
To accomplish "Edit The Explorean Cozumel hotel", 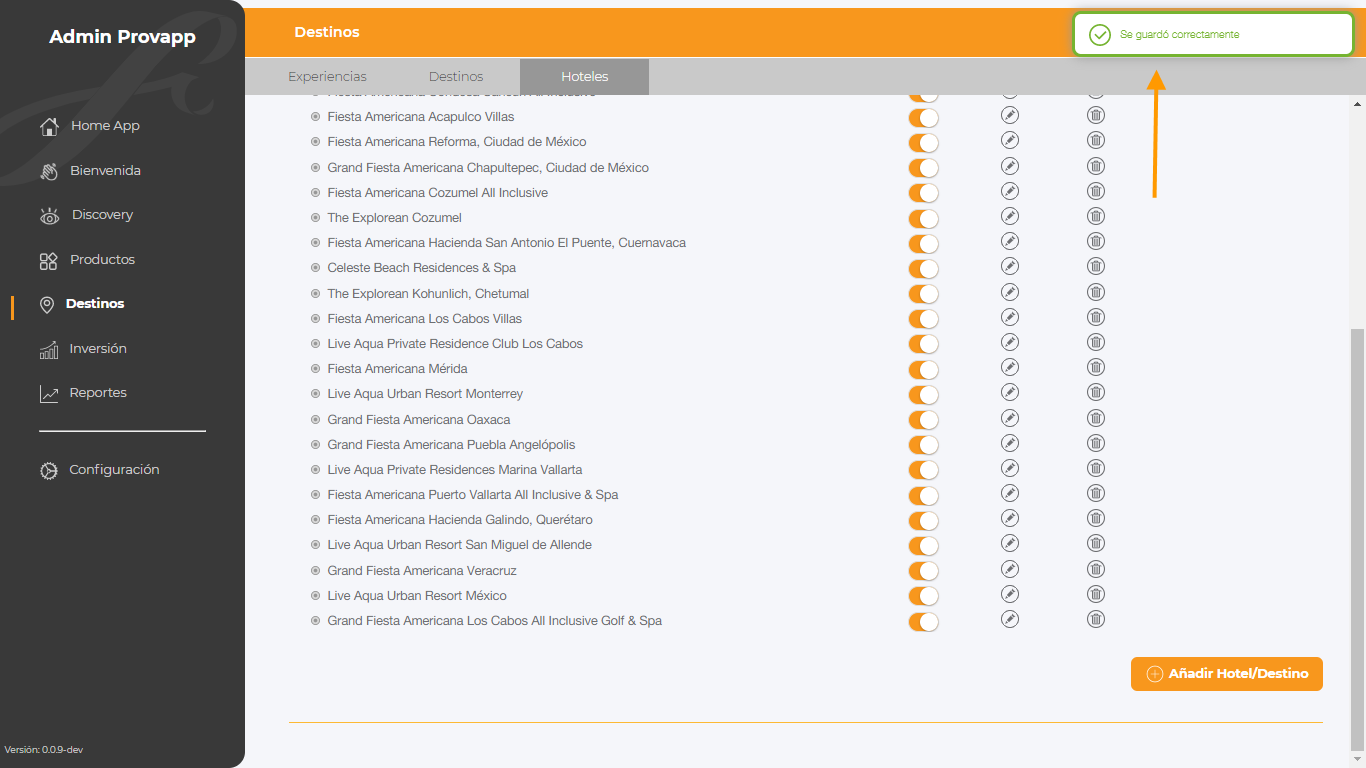I will tap(1010, 216).
